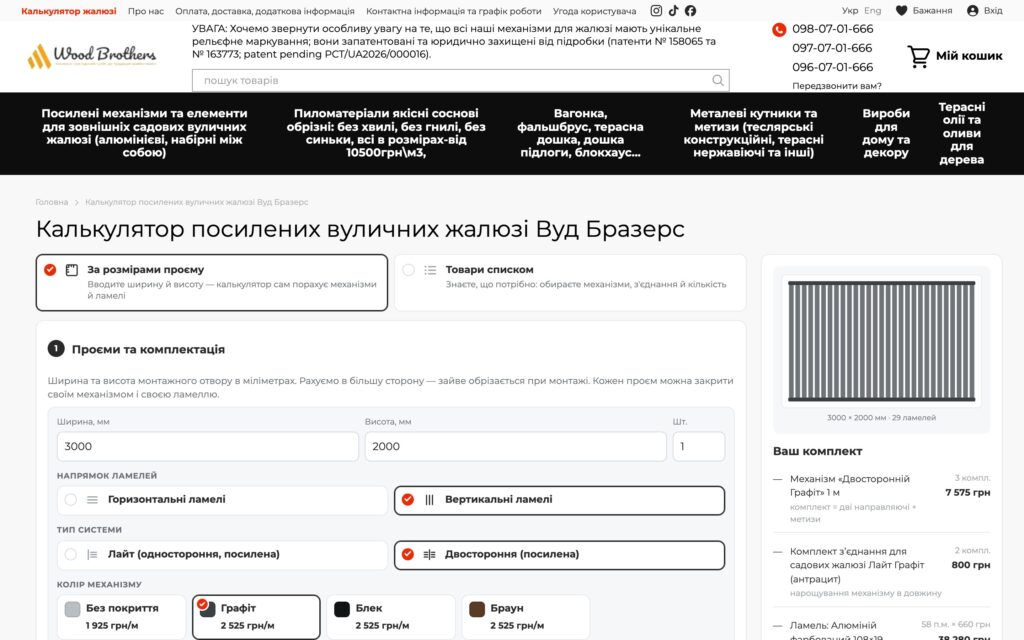This screenshot has height=640, width=1024.
Task: Click the search magnifier icon
Action: pyautogui.click(x=718, y=80)
